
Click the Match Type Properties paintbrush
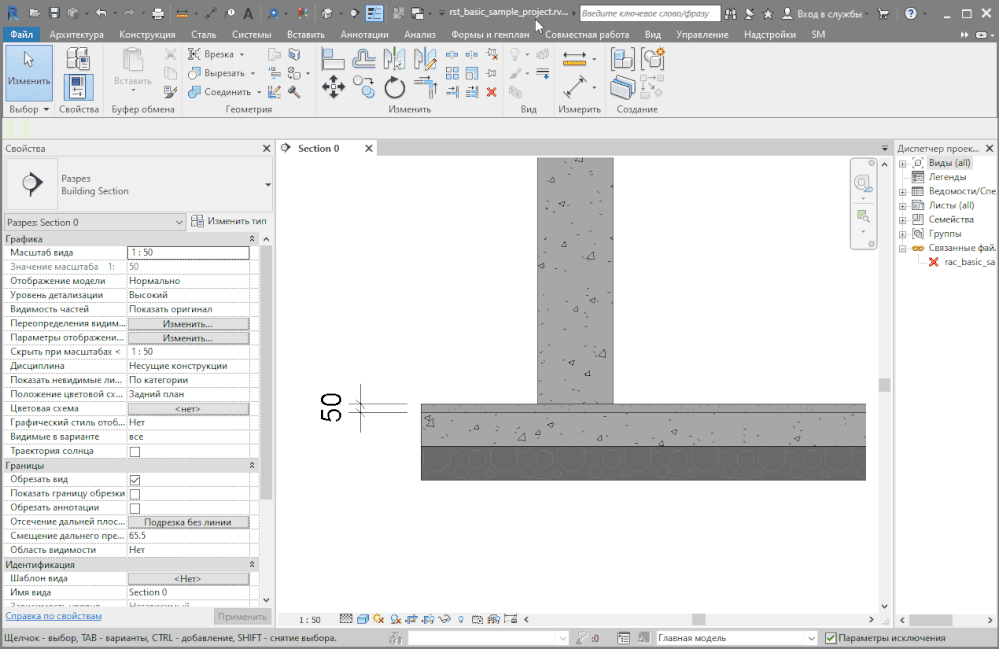pyautogui.click(x=170, y=92)
